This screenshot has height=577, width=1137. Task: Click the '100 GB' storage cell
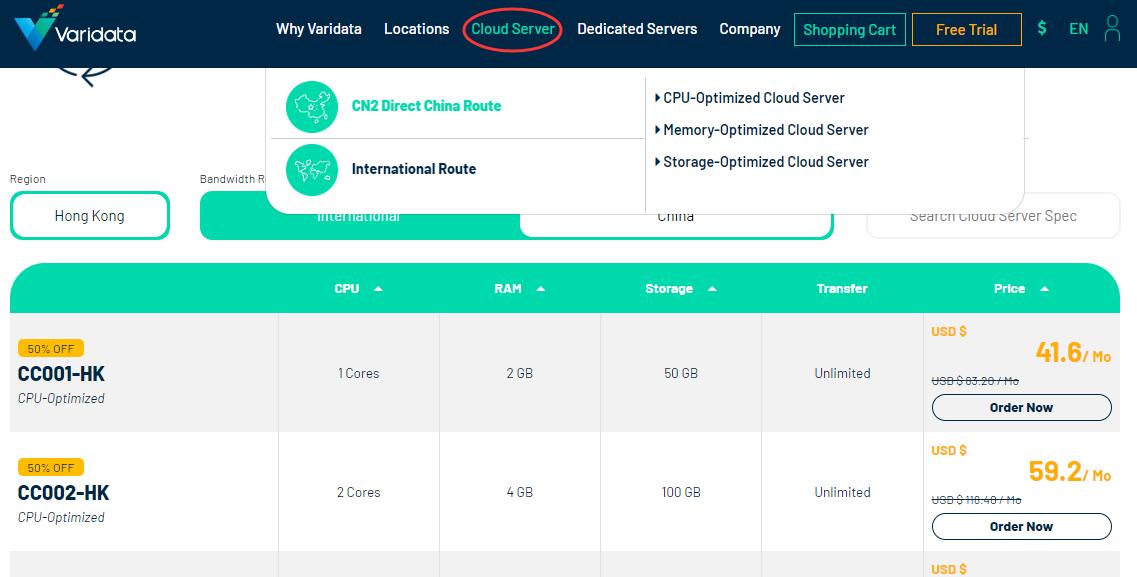pos(681,492)
